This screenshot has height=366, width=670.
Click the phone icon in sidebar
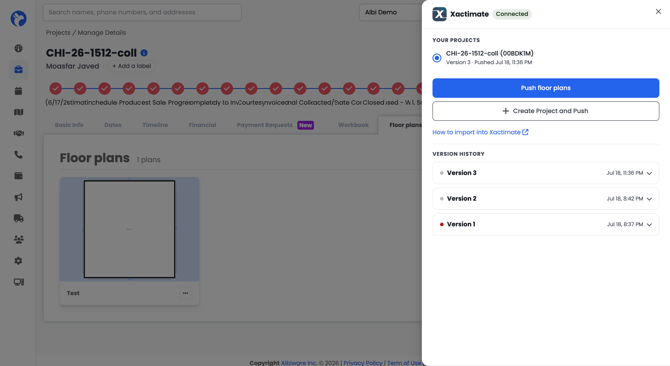pos(18,155)
